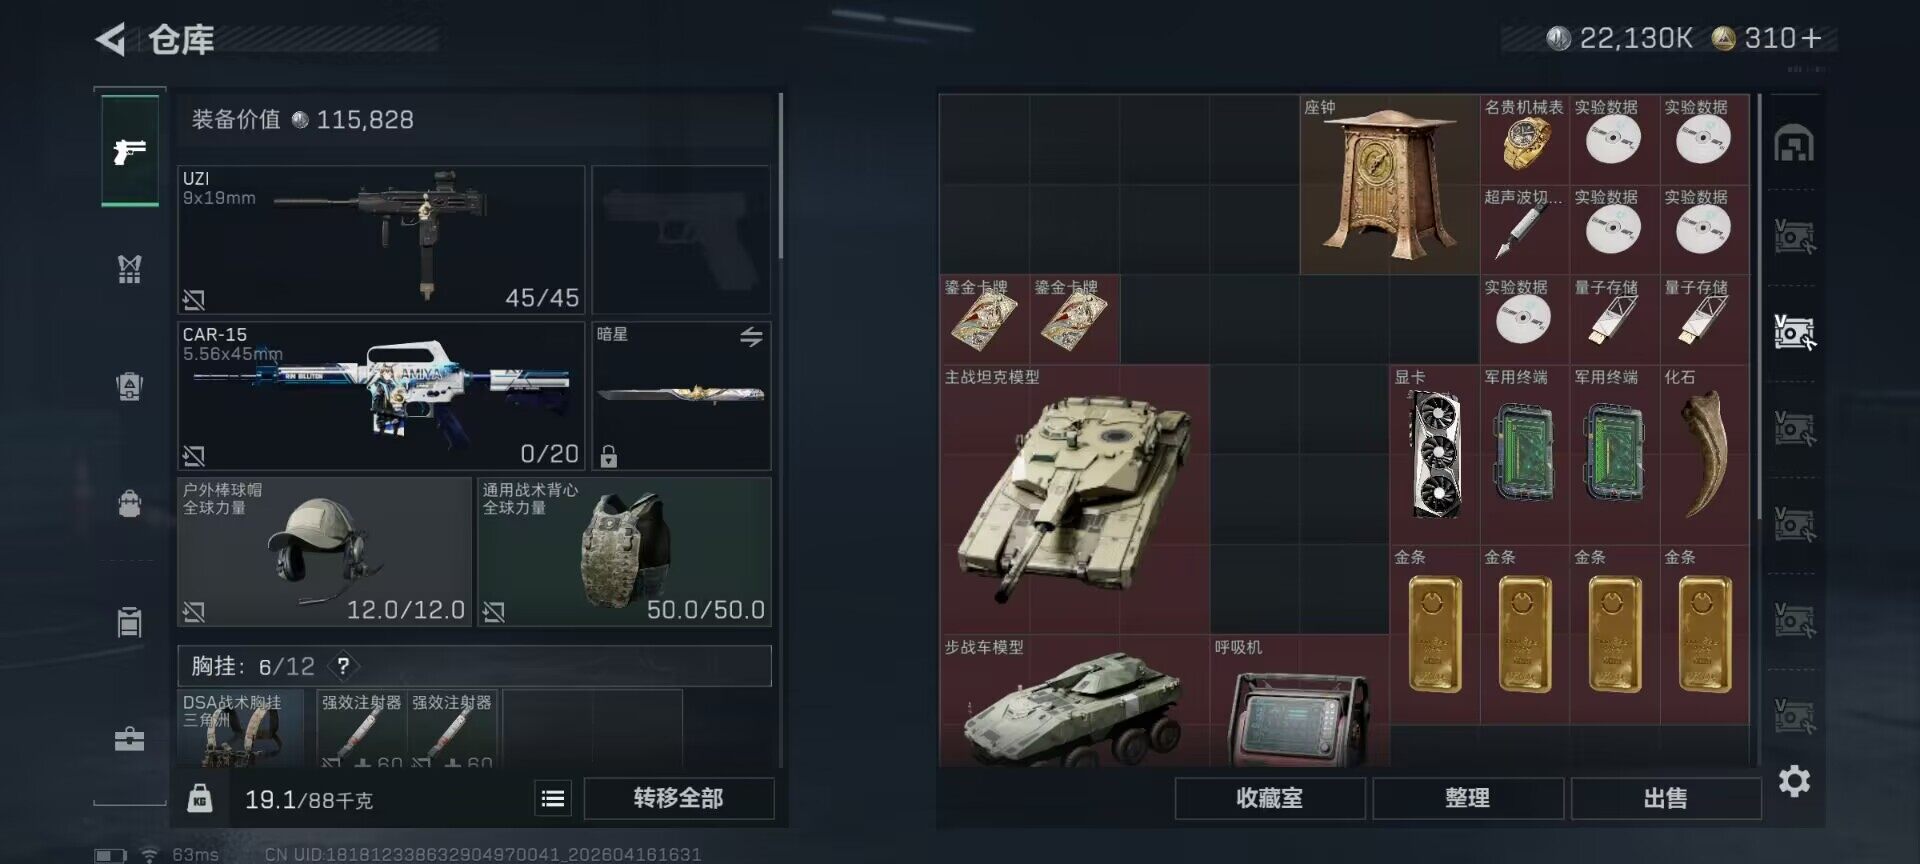Click the 转移全部 button
This screenshot has width=1920, height=864.
tap(679, 798)
